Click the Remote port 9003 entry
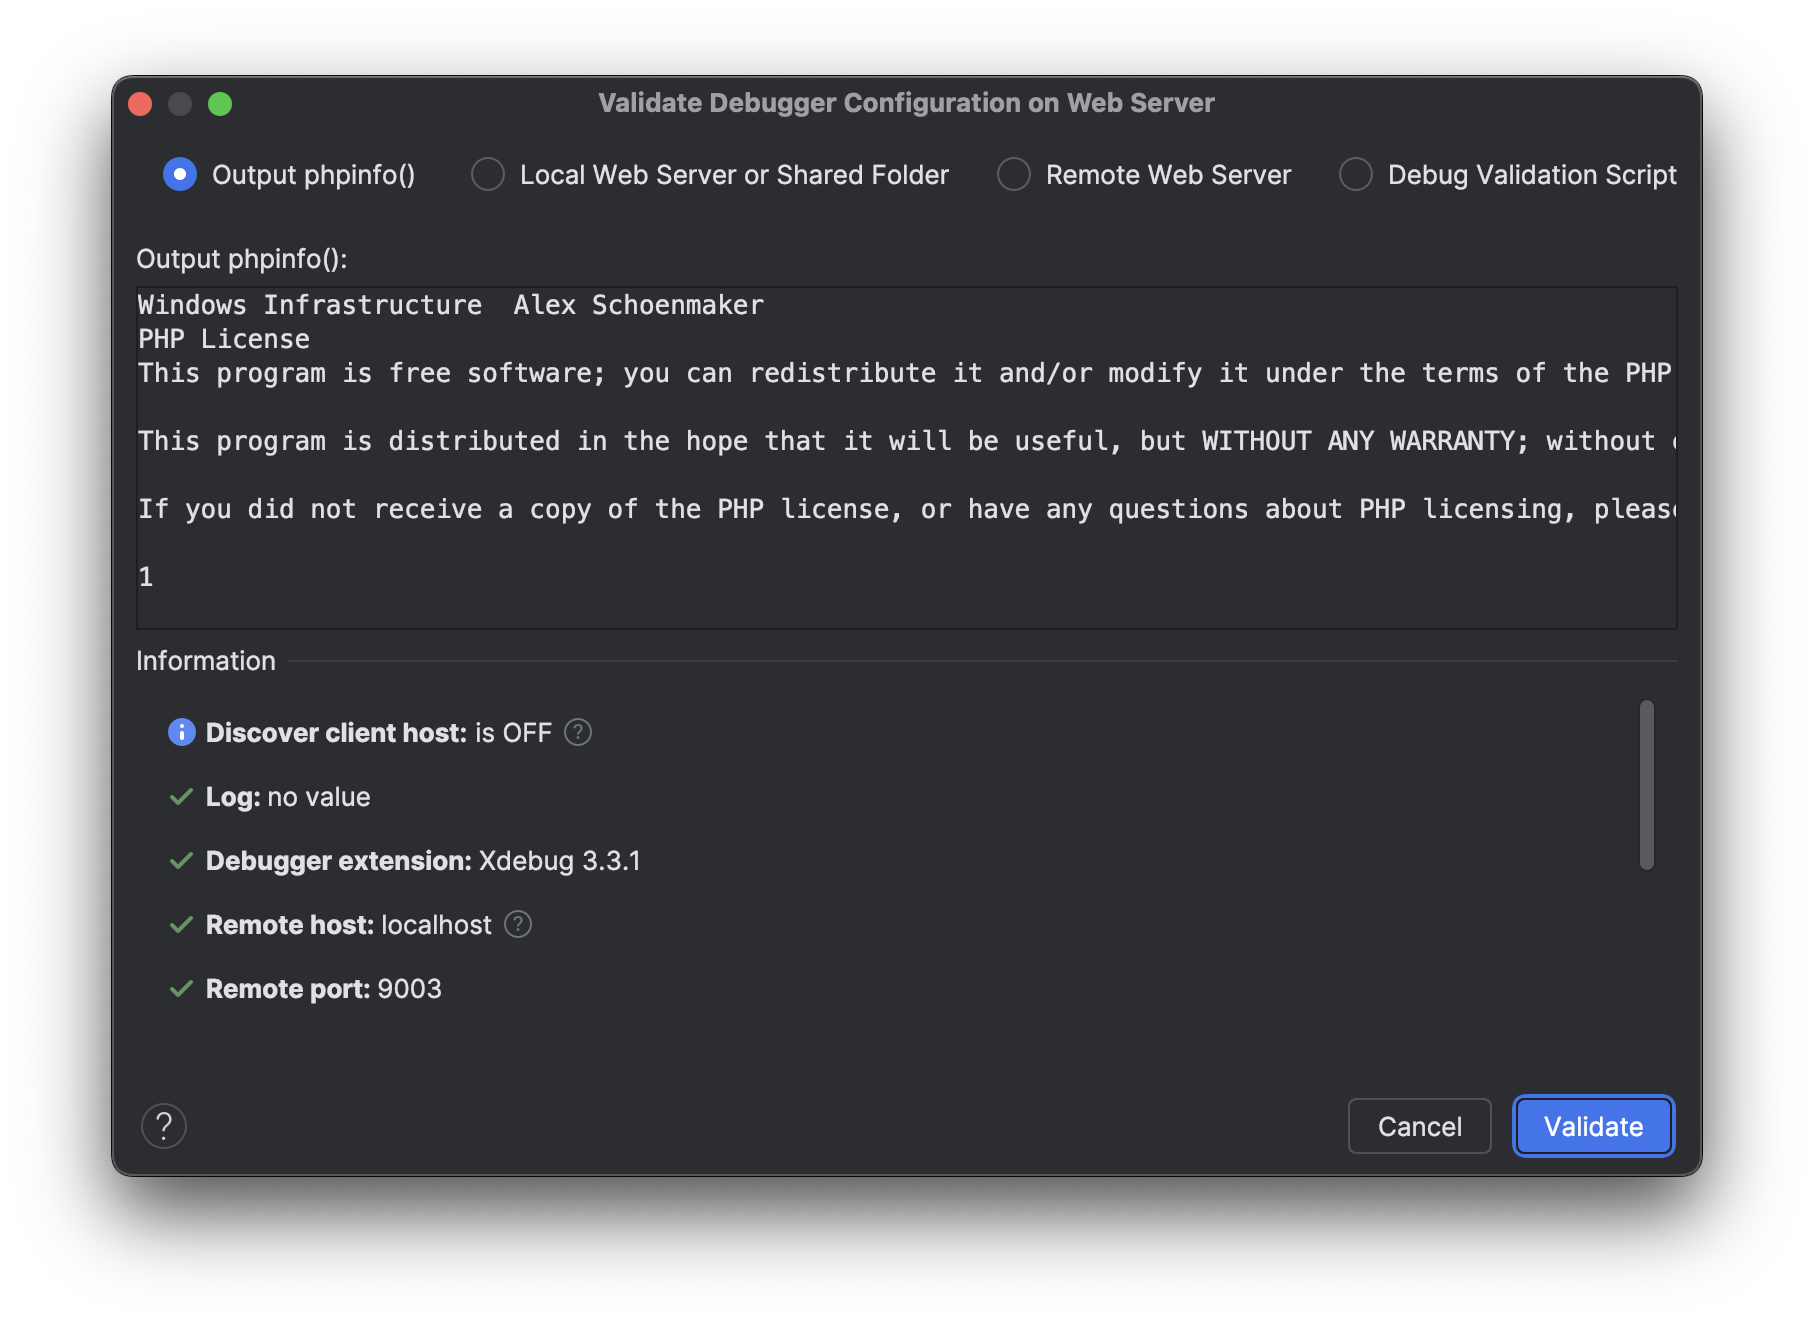This screenshot has height=1324, width=1814. click(323, 989)
